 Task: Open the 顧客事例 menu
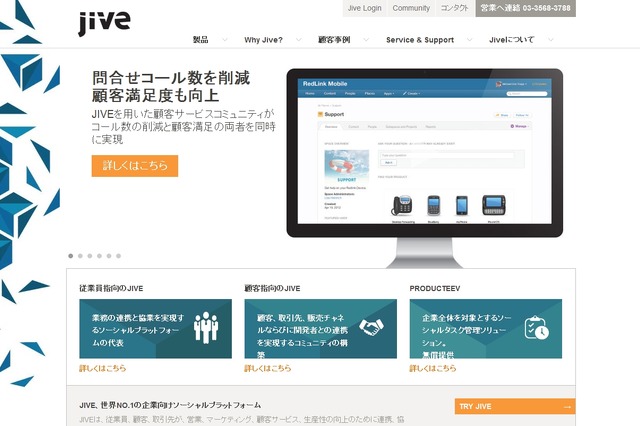click(x=334, y=40)
